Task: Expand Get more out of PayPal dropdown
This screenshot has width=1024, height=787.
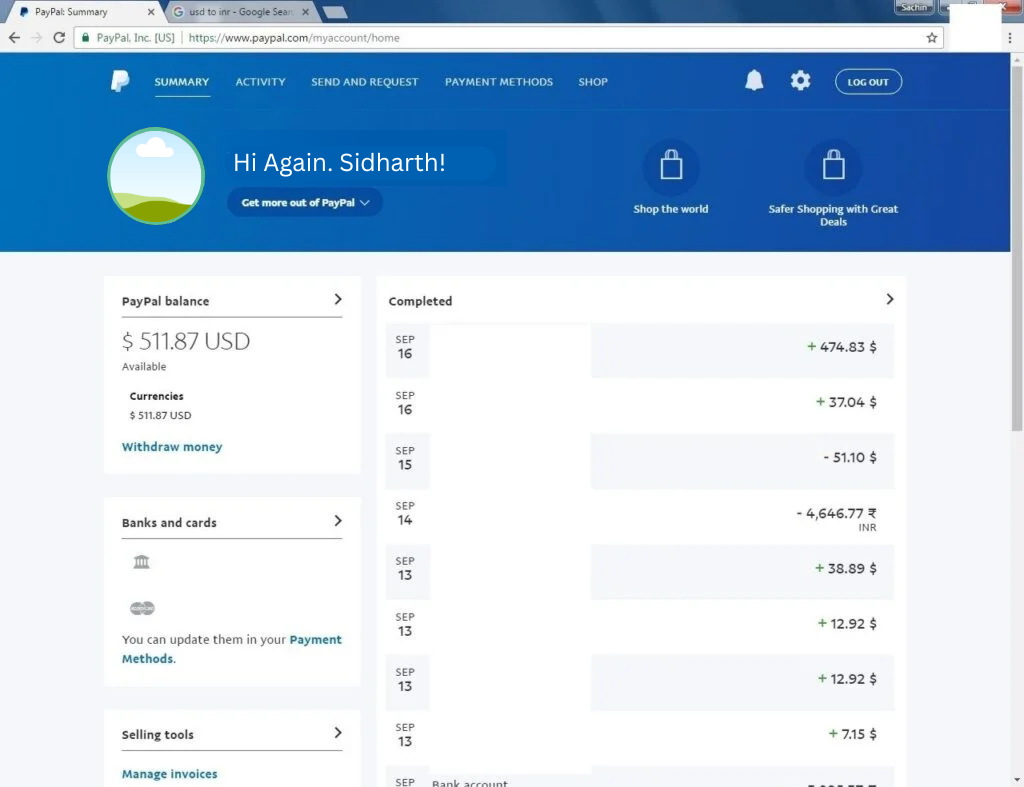Action: click(305, 202)
